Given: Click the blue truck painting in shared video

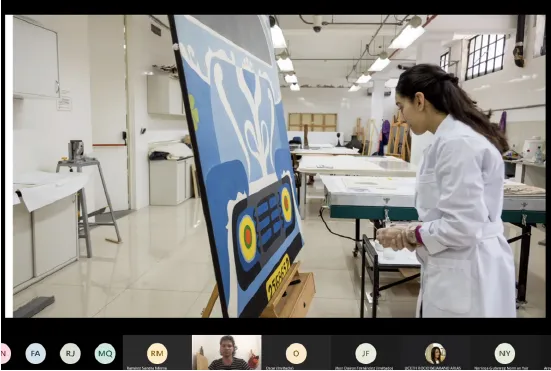Looking at the screenshot, I should coord(238,165).
